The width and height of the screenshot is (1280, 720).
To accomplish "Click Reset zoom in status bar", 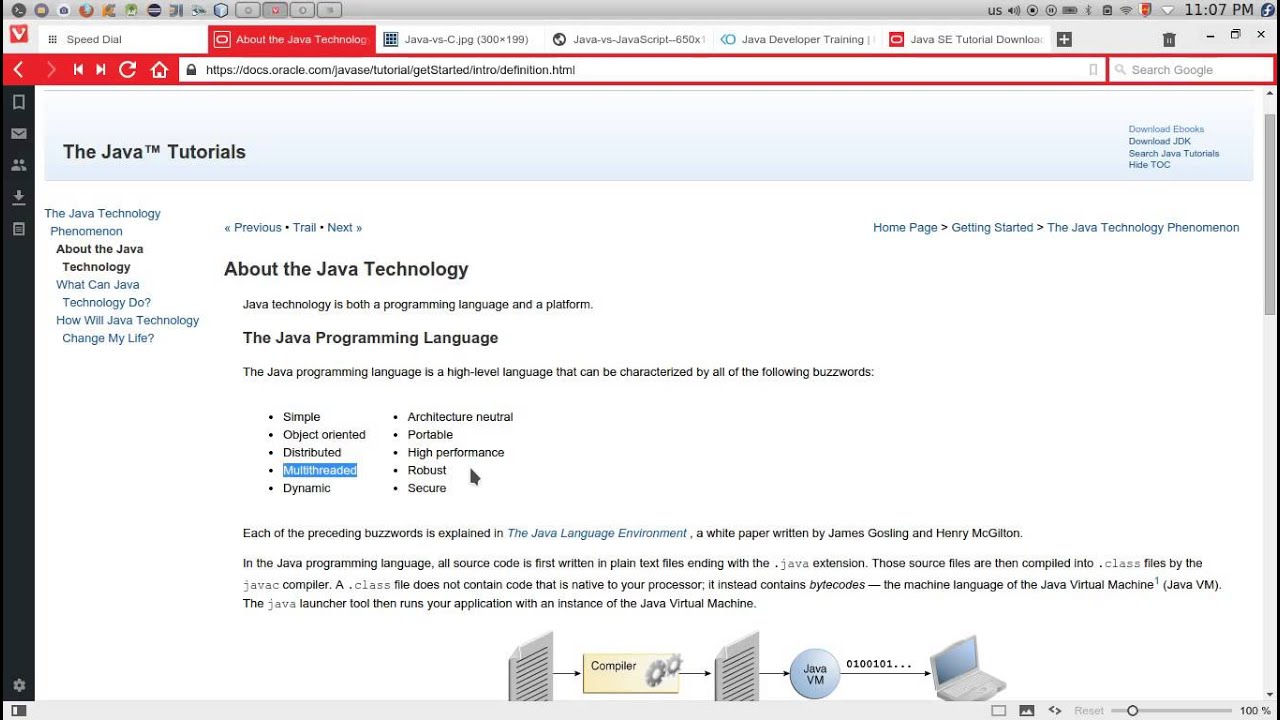I will pyautogui.click(x=1089, y=711).
